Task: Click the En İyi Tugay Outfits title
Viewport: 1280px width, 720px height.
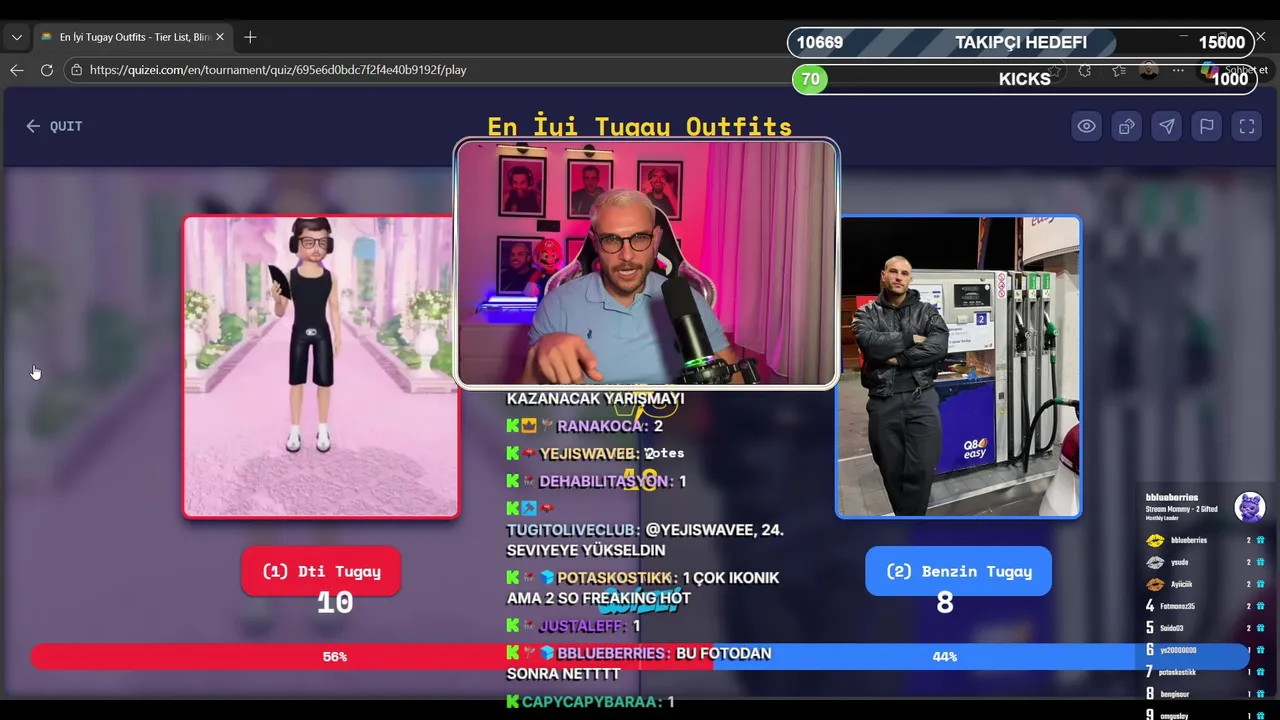Action: click(639, 126)
